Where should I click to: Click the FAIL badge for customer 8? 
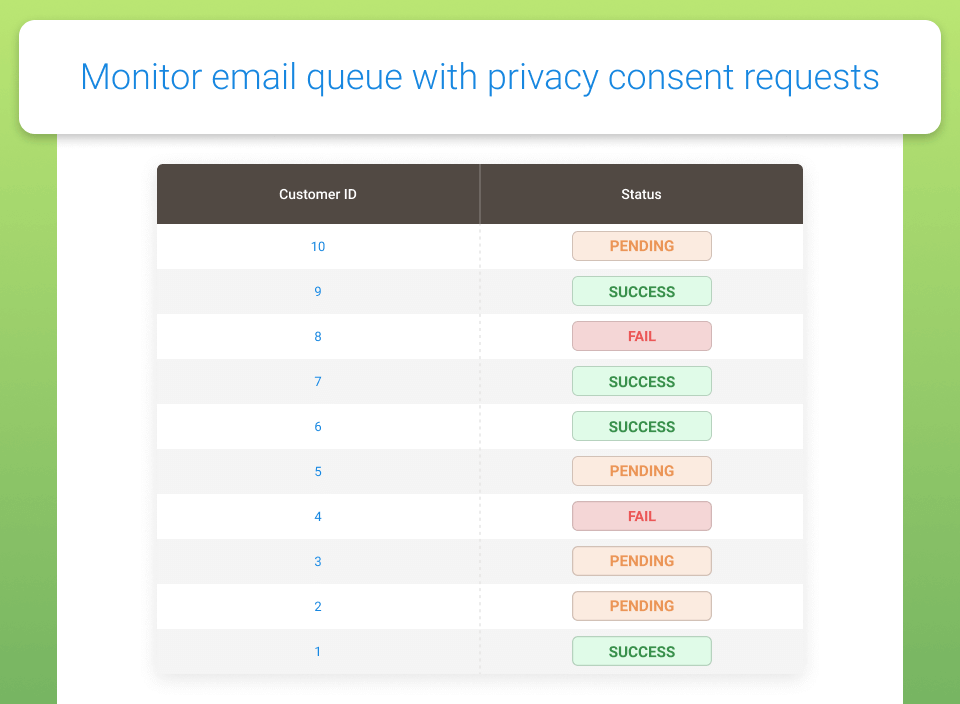pos(642,336)
